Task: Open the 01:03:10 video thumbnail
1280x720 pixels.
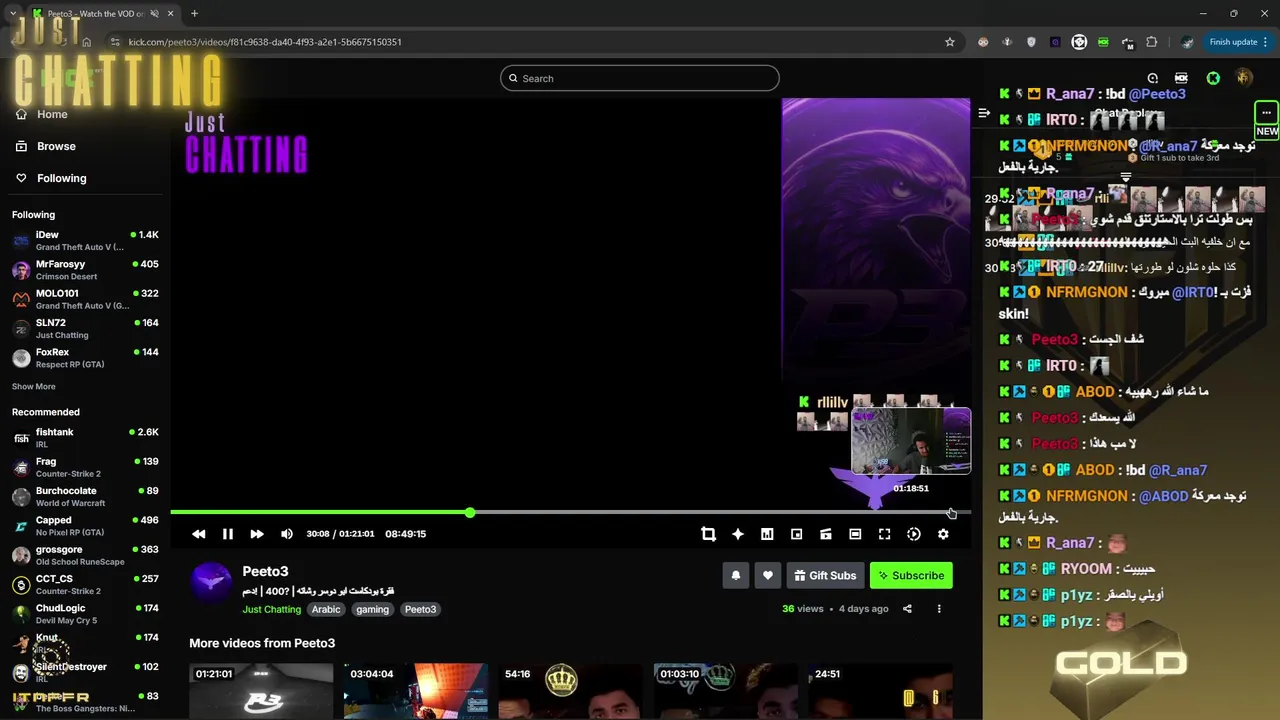Action: tap(725, 691)
